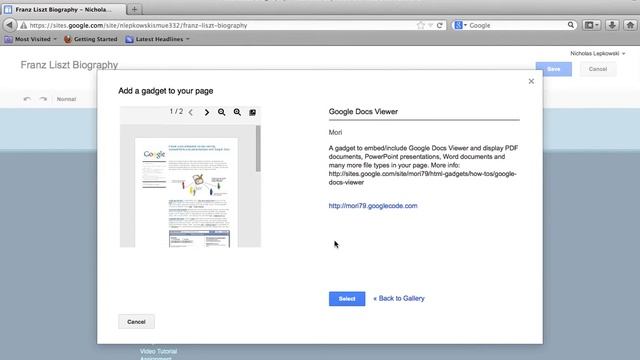
Task: Click the site identity warning icon
Action: point(24,25)
